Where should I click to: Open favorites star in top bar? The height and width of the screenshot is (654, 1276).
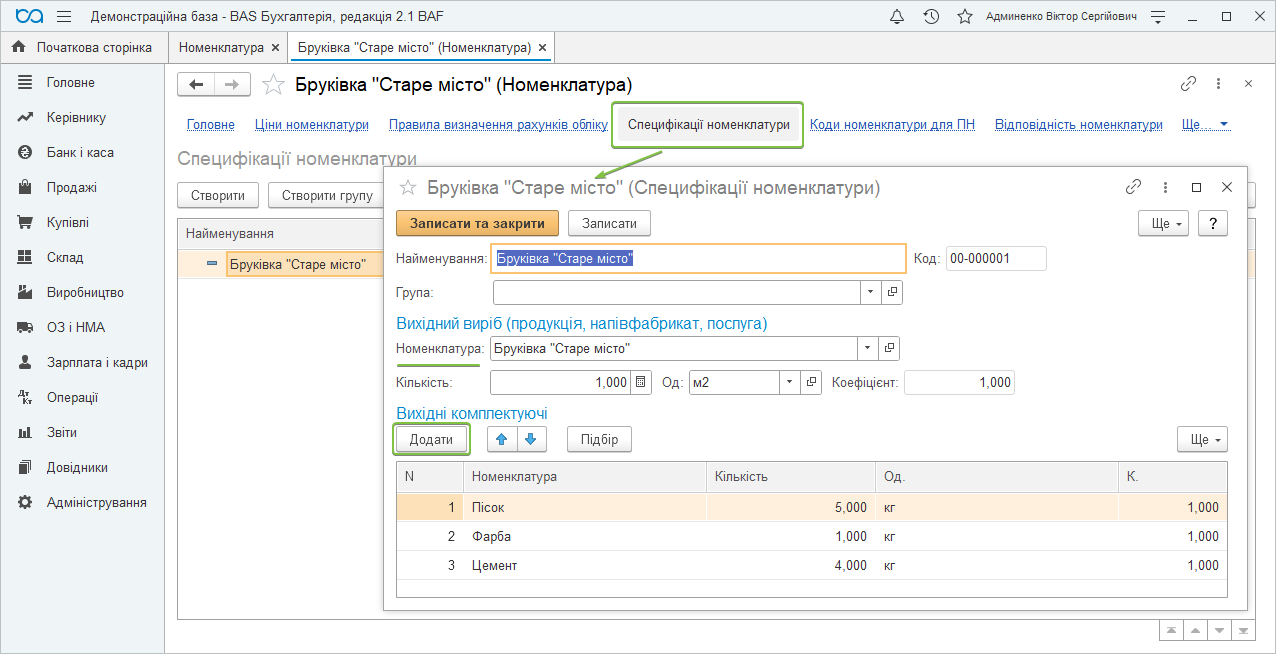(x=964, y=17)
